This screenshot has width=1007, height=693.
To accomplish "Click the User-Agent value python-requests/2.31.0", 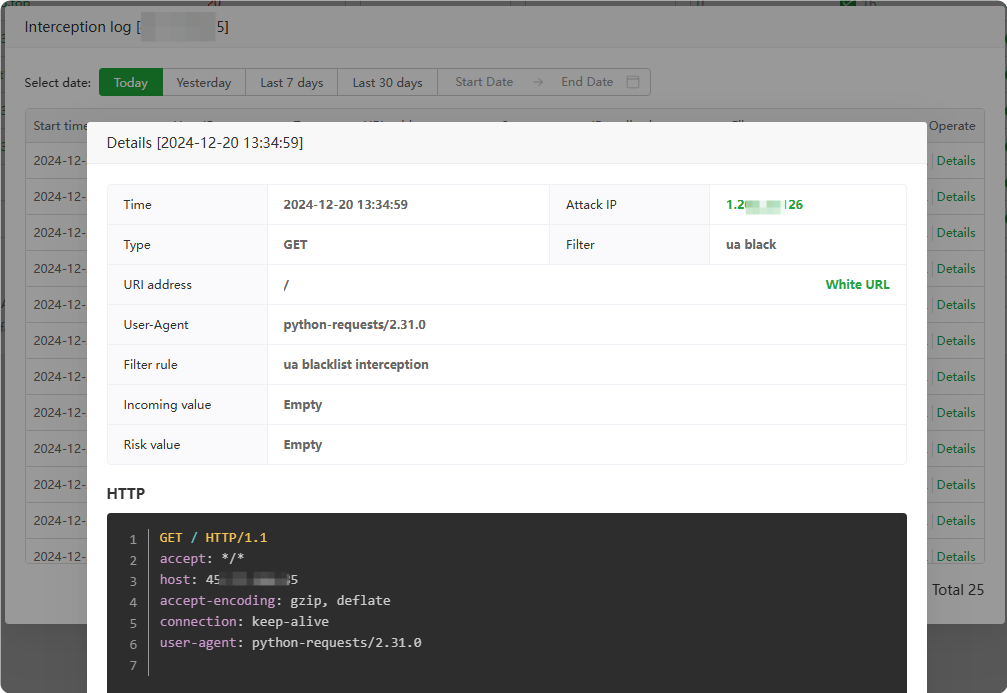I will click(354, 325).
